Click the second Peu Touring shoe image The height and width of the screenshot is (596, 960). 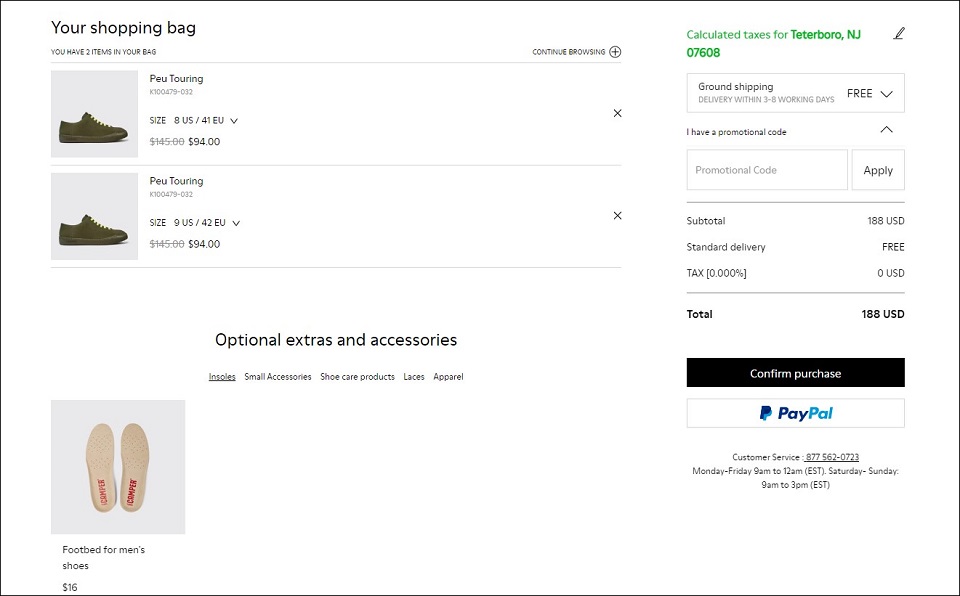click(94, 216)
